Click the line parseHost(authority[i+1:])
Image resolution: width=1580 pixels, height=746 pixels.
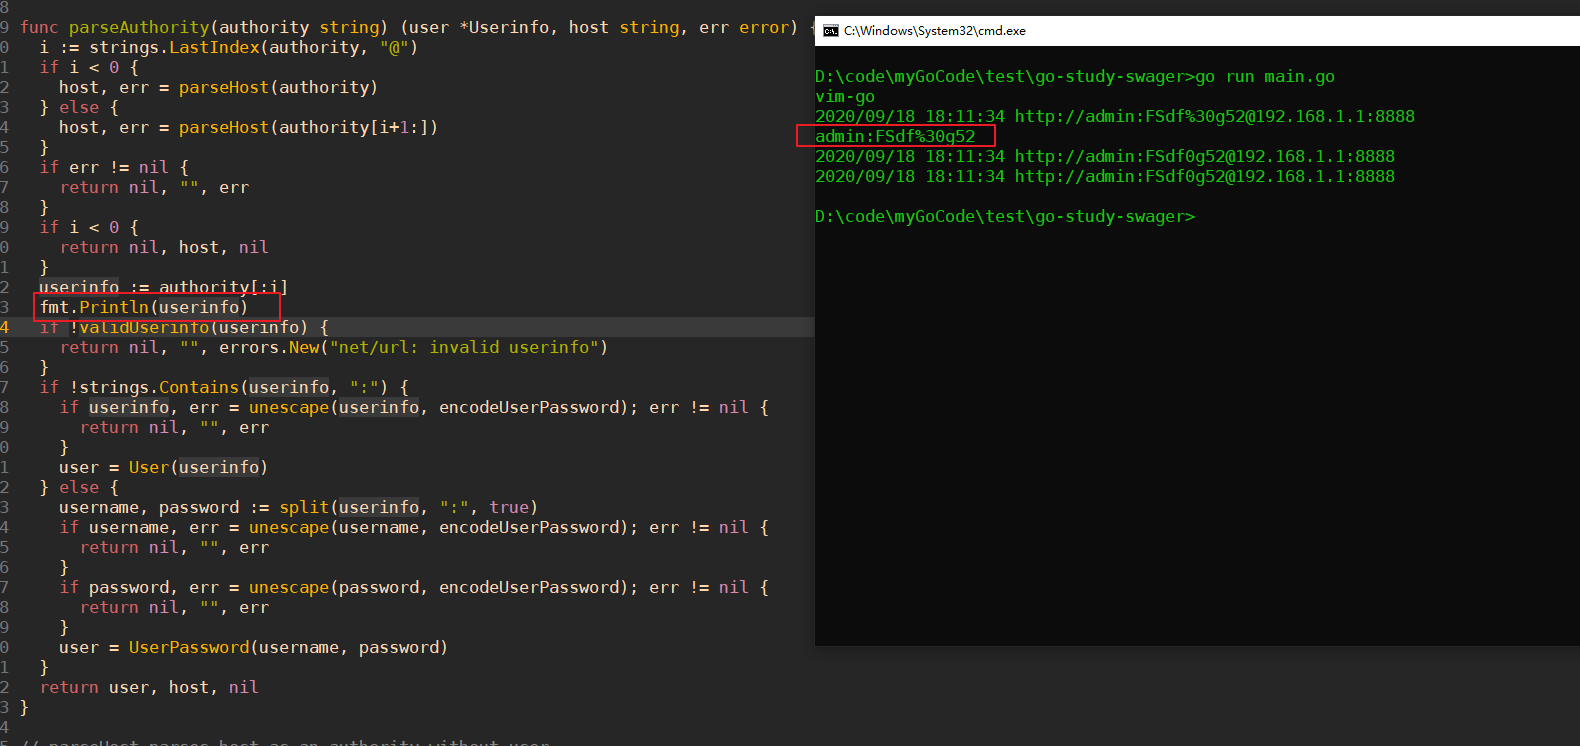pos(249,127)
